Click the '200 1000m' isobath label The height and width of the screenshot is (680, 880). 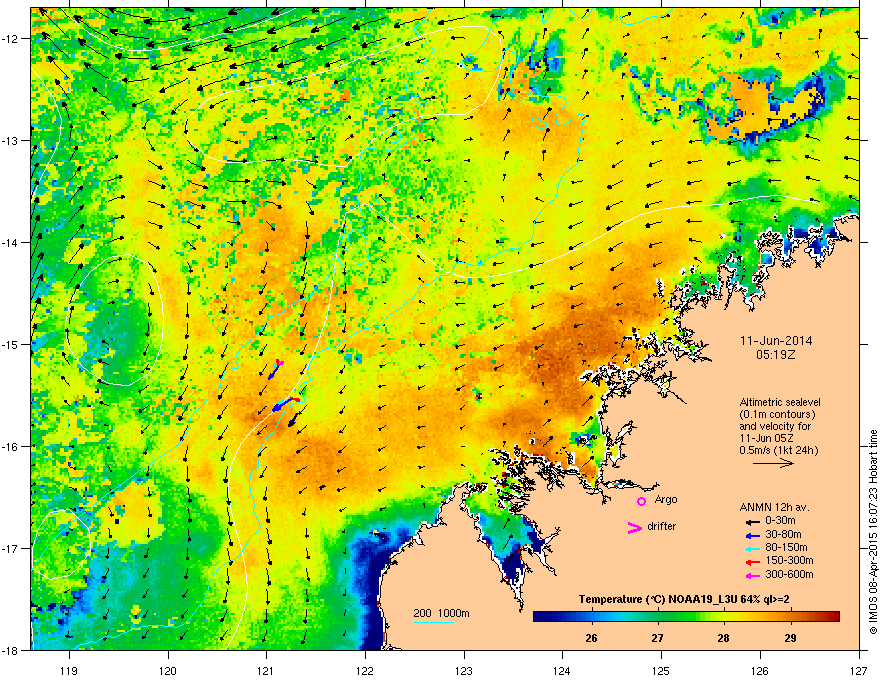pos(442,613)
